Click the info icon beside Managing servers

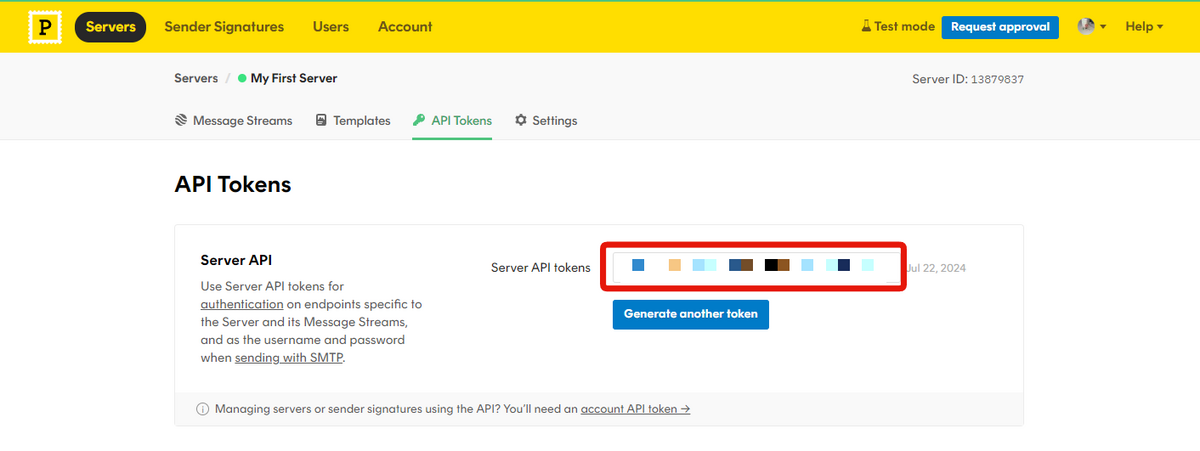coord(203,409)
